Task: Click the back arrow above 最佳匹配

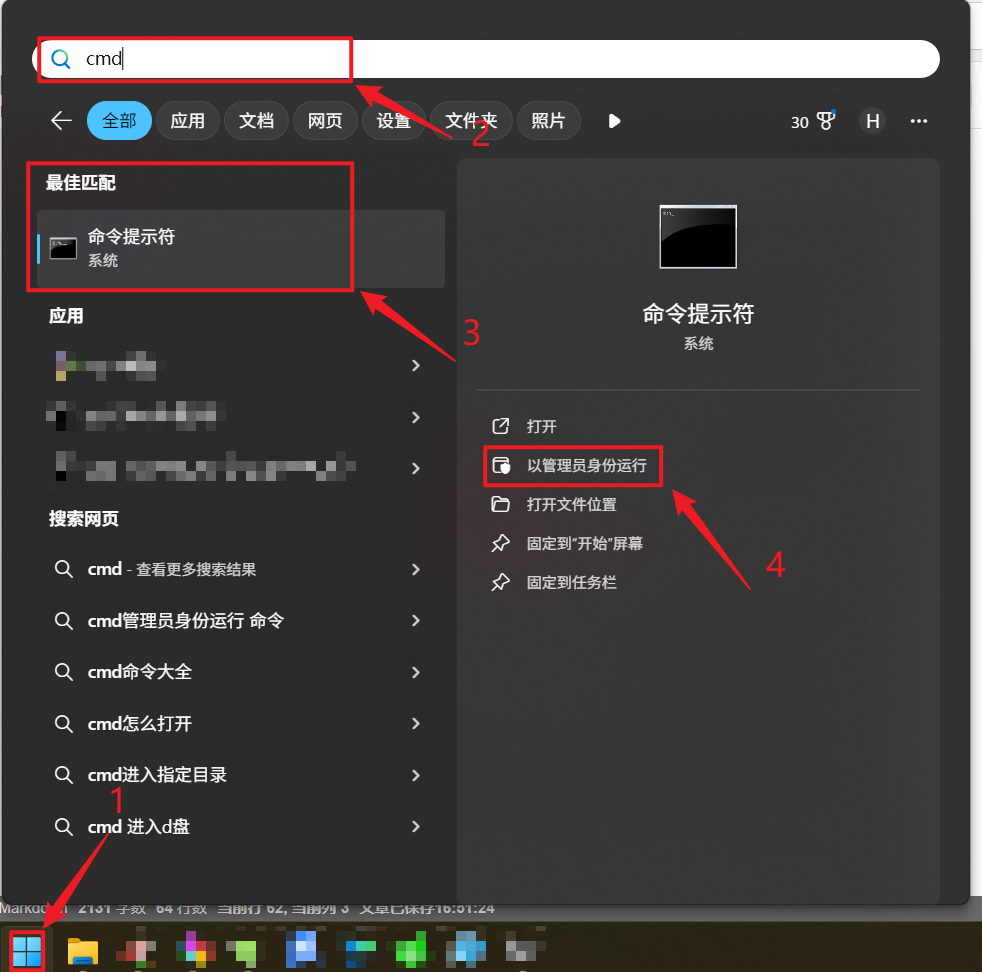Action: (61, 120)
